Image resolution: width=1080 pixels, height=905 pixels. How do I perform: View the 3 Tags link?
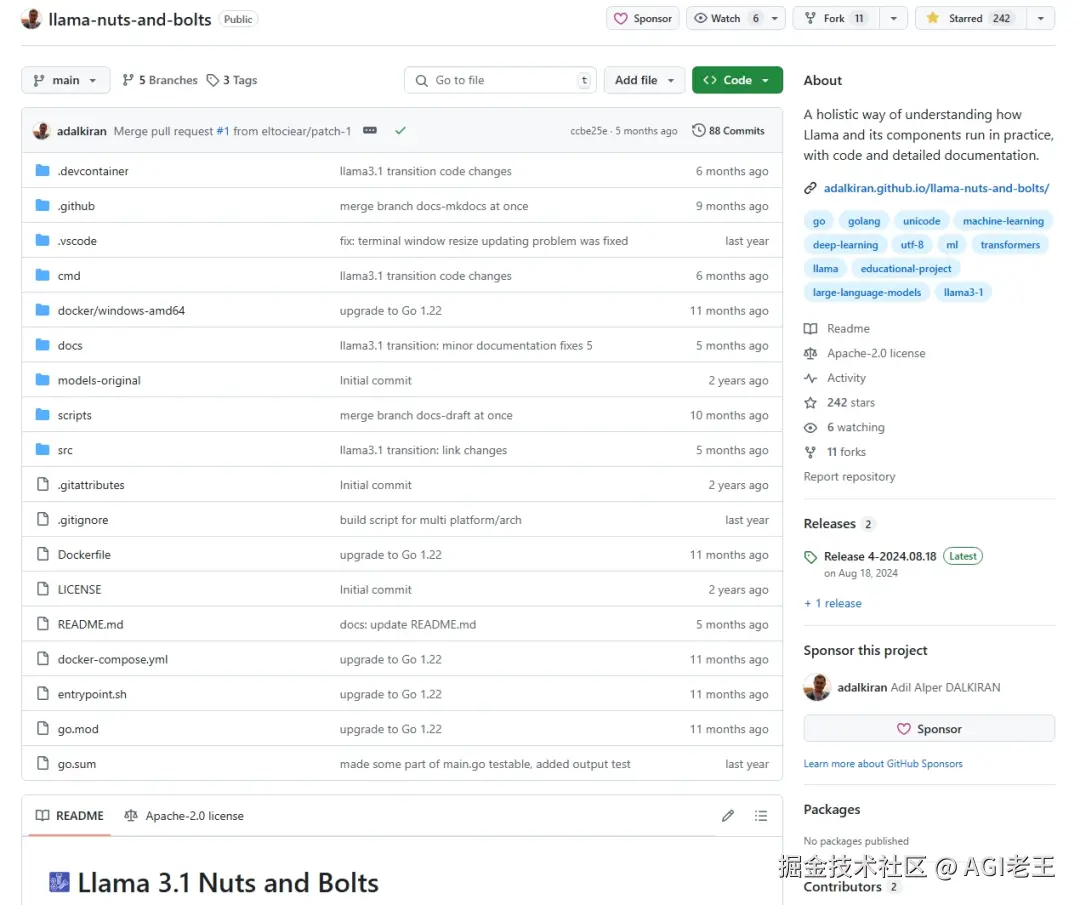232,80
